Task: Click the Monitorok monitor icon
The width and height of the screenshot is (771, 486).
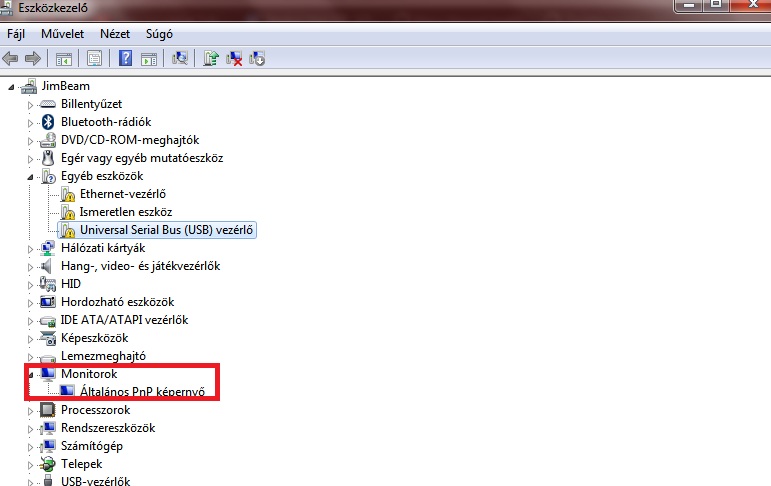Action: (48, 374)
